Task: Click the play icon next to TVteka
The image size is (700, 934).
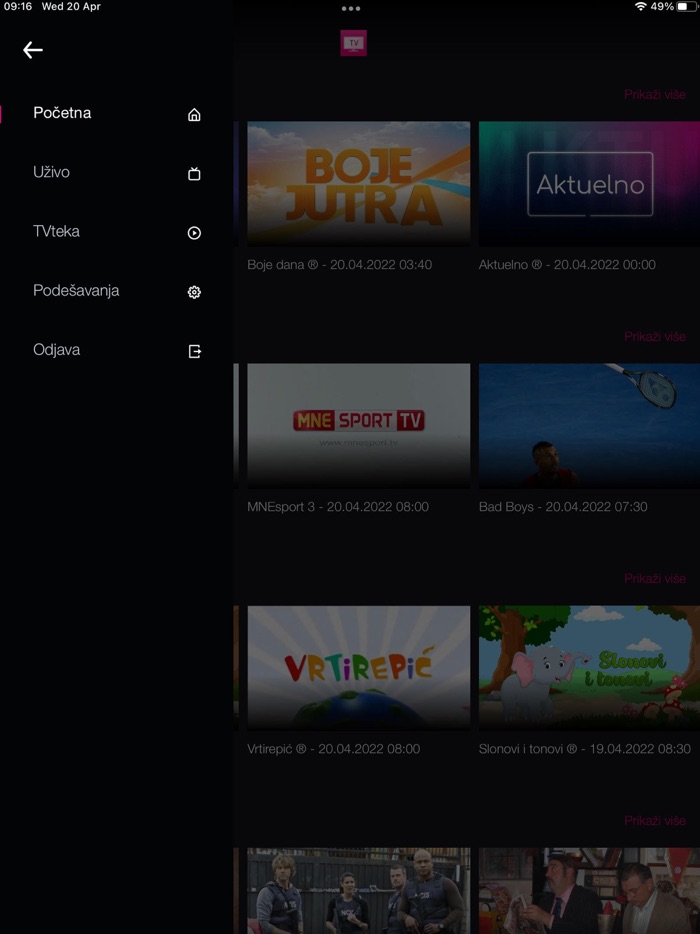Action: pos(194,233)
